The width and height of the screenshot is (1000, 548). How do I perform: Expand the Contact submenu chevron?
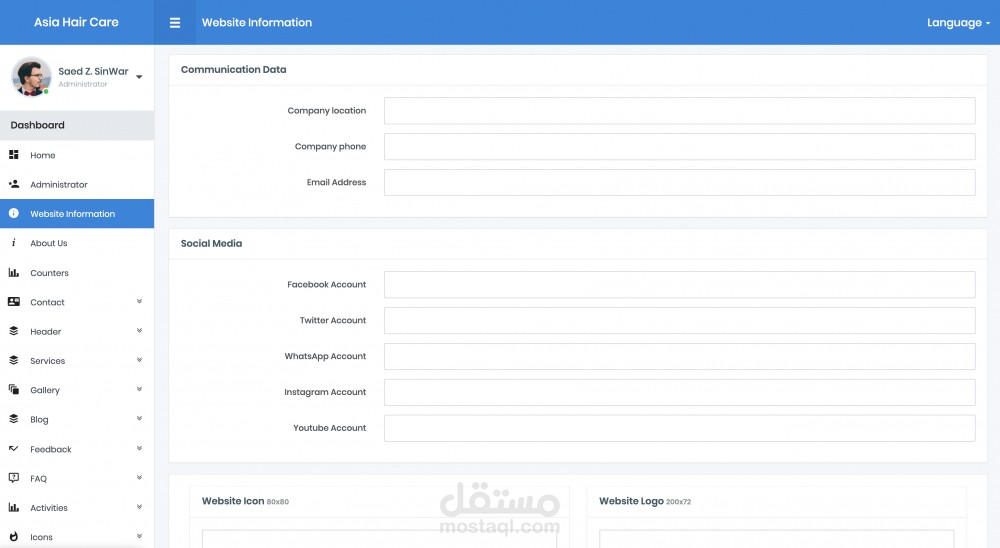pyautogui.click(x=139, y=301)
